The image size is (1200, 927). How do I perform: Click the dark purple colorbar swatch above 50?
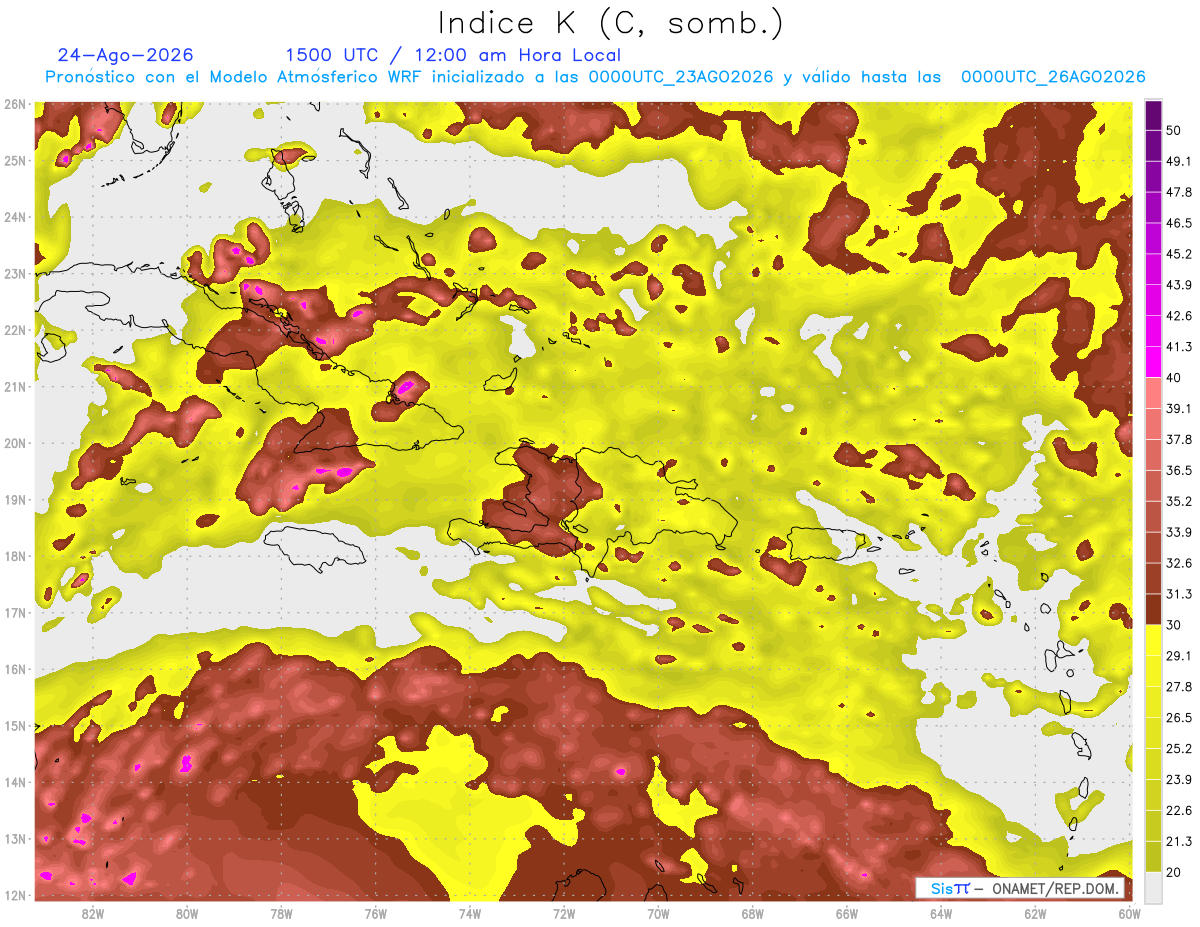tap(1153, 114)
